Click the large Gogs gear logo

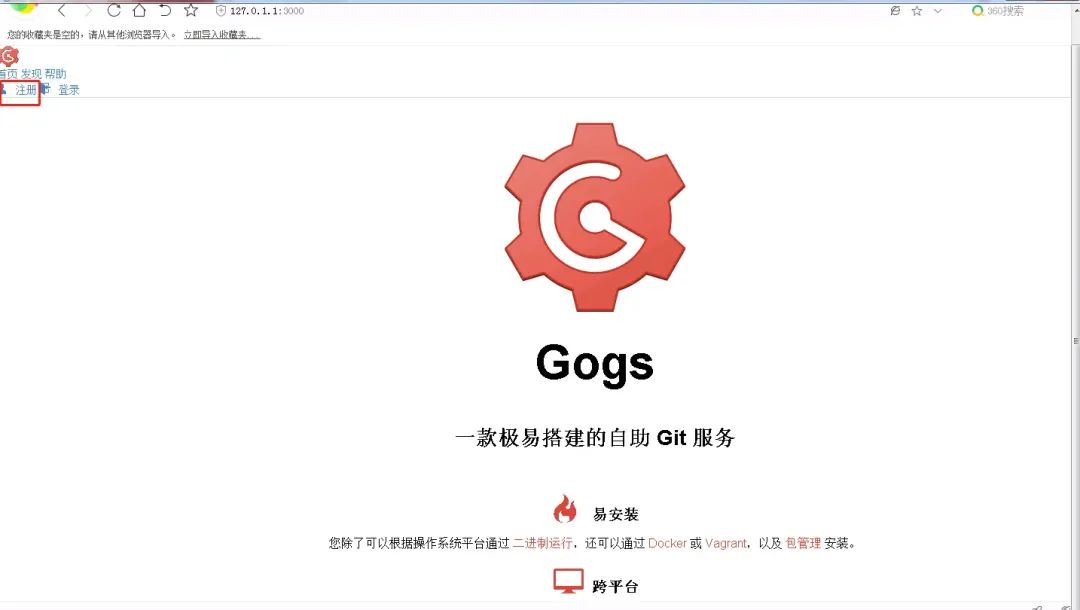594,217
